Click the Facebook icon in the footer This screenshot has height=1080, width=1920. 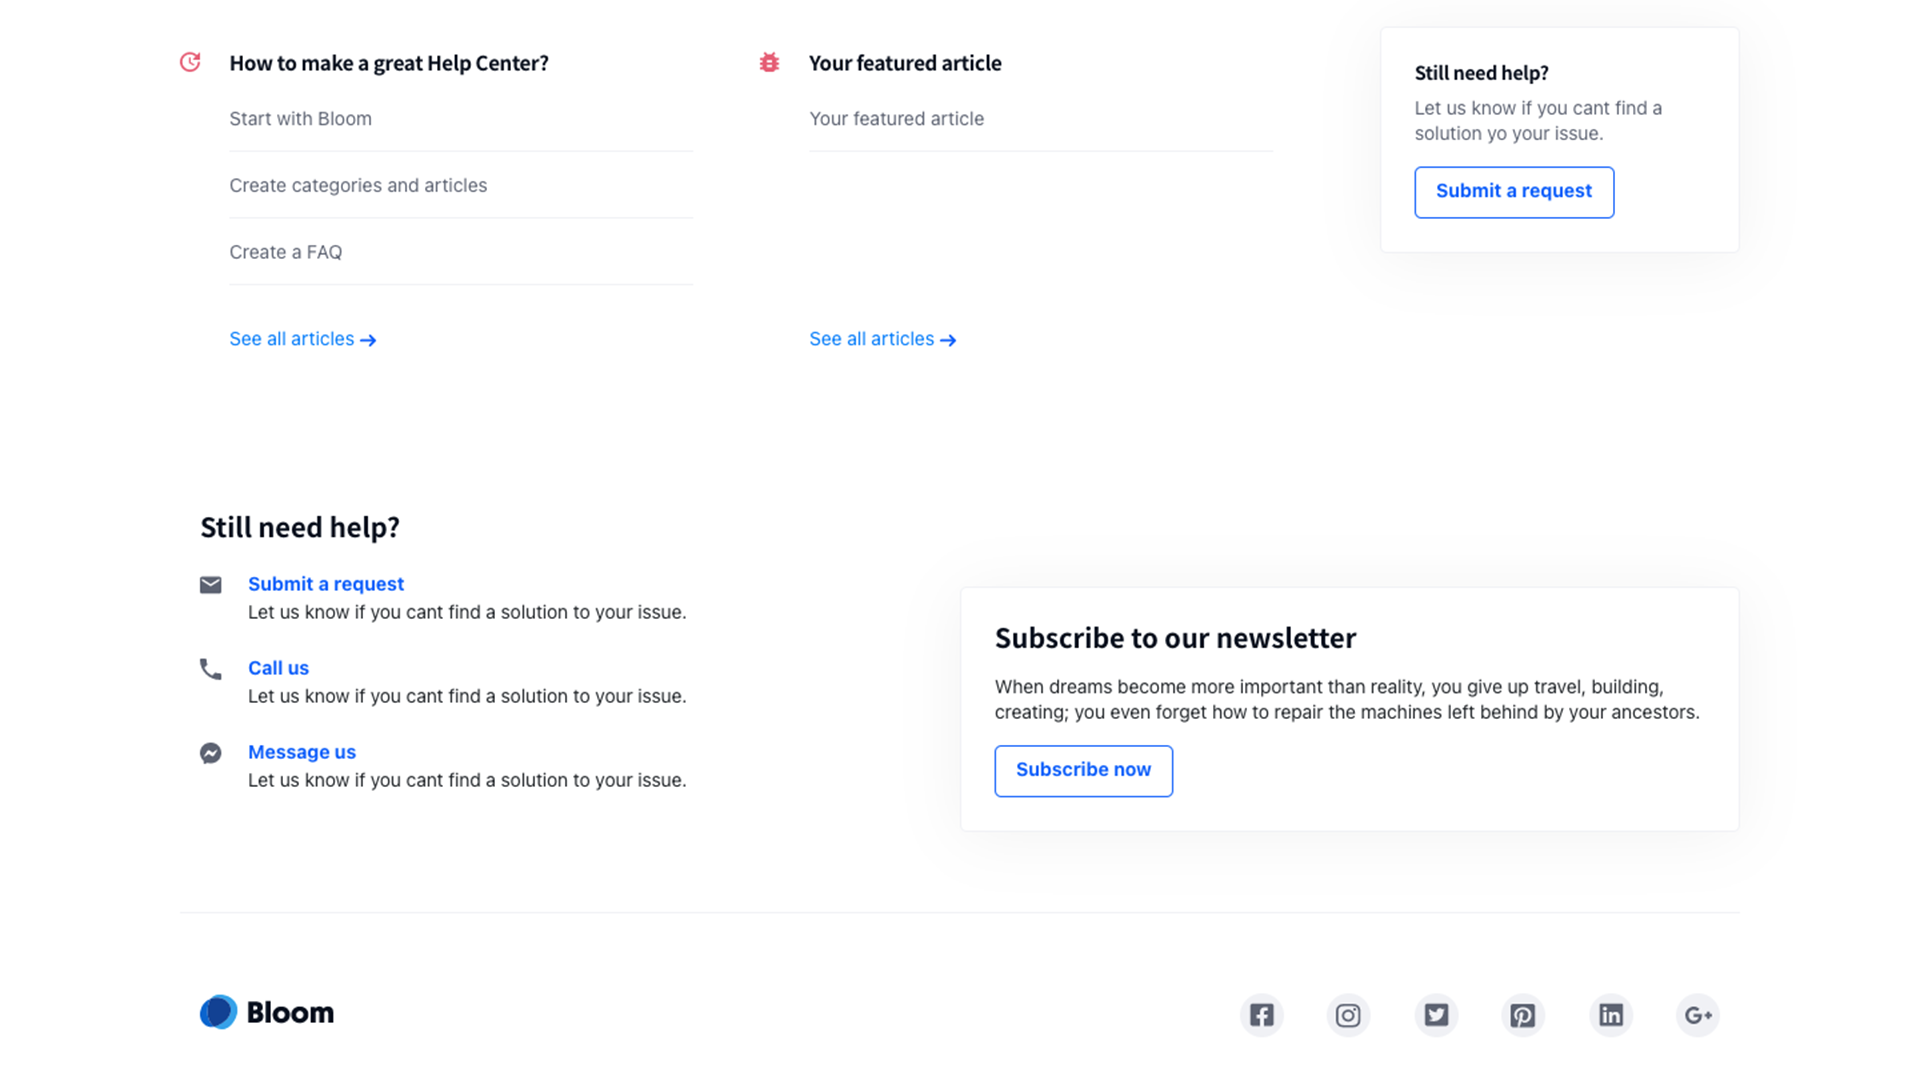(x=1261, y=1015)
